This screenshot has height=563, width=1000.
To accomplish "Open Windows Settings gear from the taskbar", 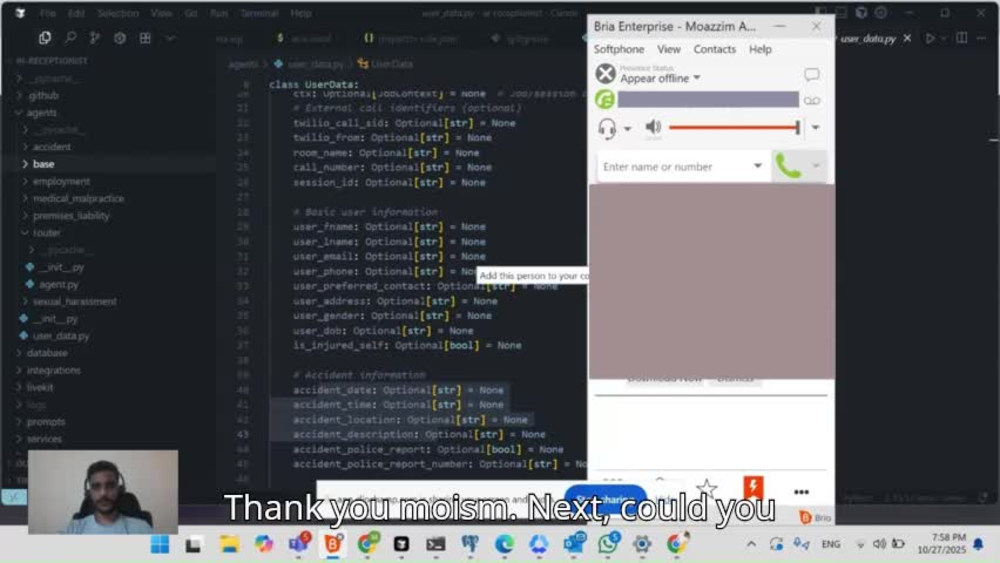I will coord(642,544).
